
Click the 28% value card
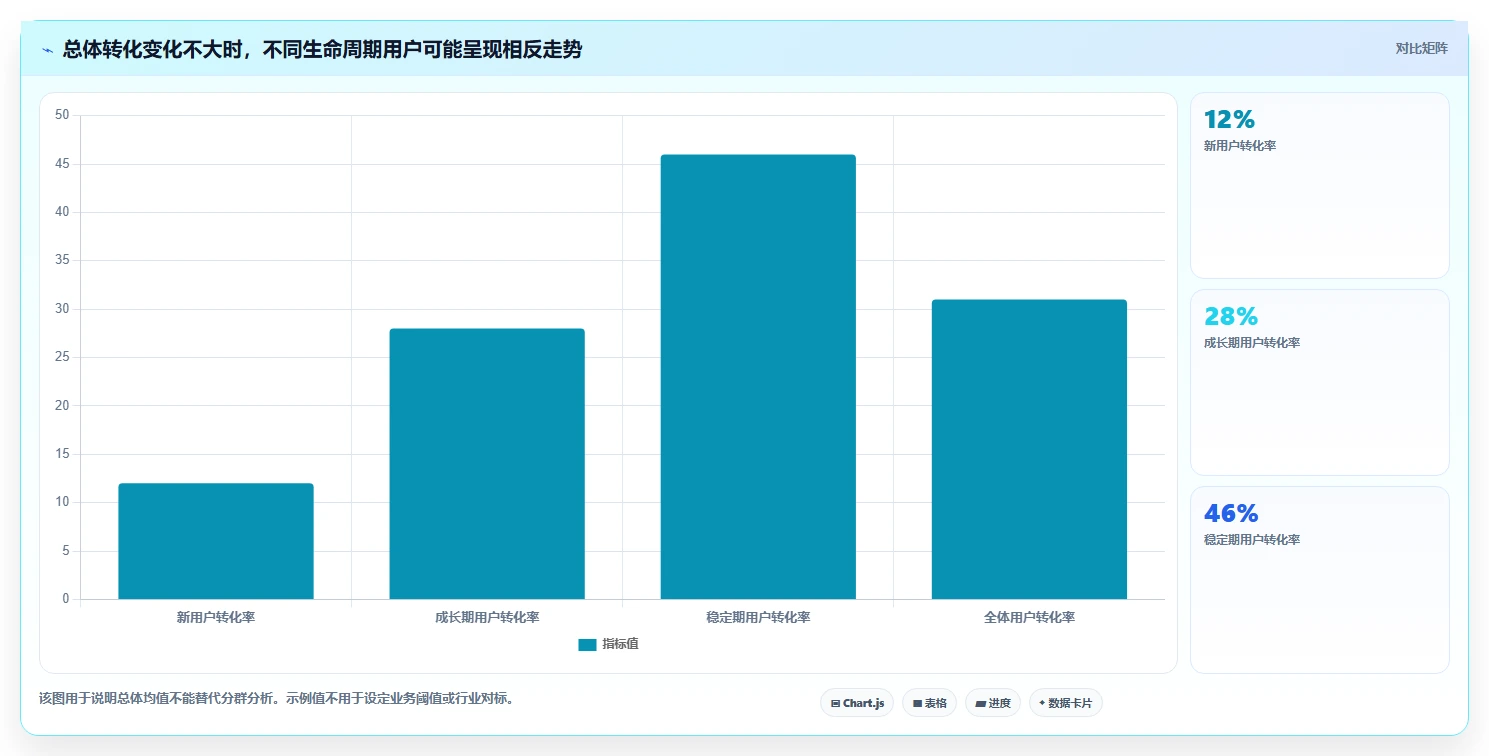click(x=1319, y=382)
